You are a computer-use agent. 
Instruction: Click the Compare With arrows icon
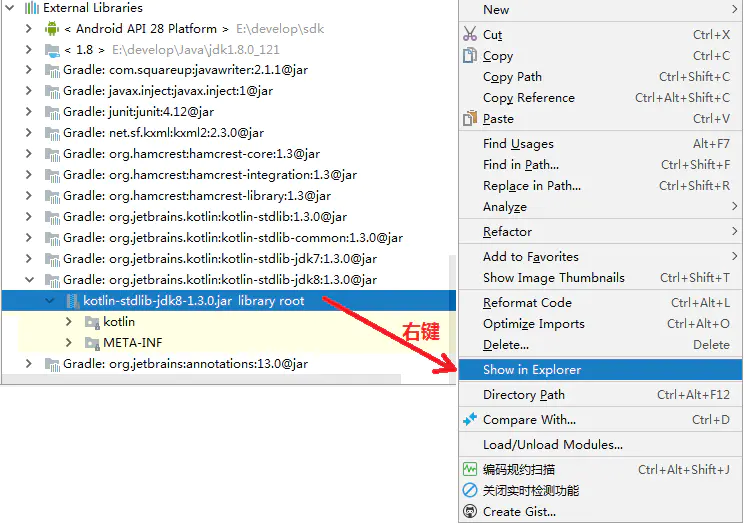point(470,419)
